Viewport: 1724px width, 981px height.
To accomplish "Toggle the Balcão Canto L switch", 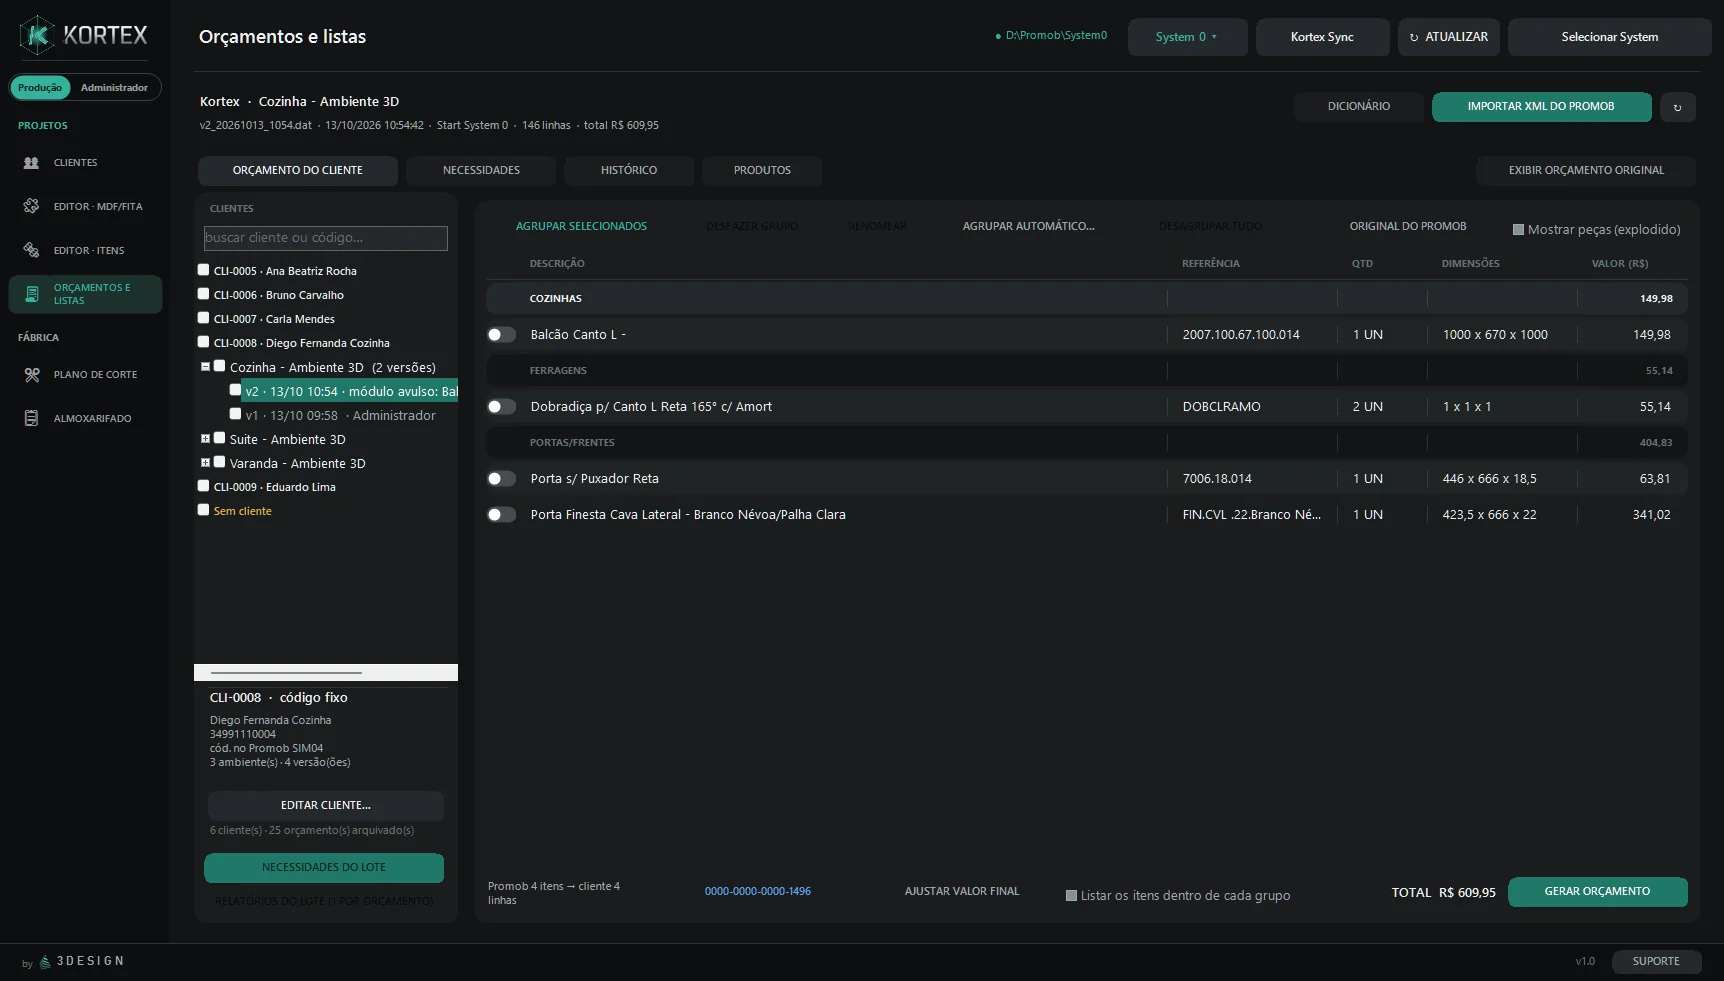I will pyautogui.click(x=502, y=335).
